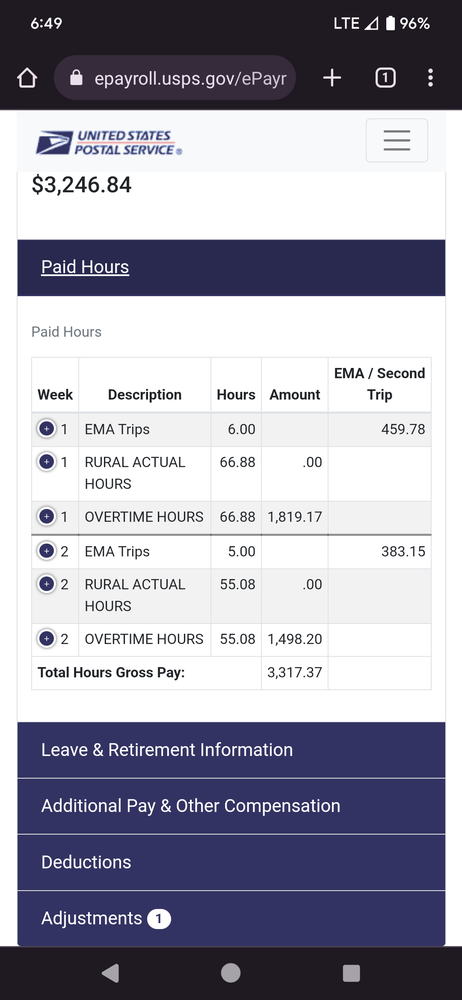Tap Android recent apps square button

pos(351,973)
